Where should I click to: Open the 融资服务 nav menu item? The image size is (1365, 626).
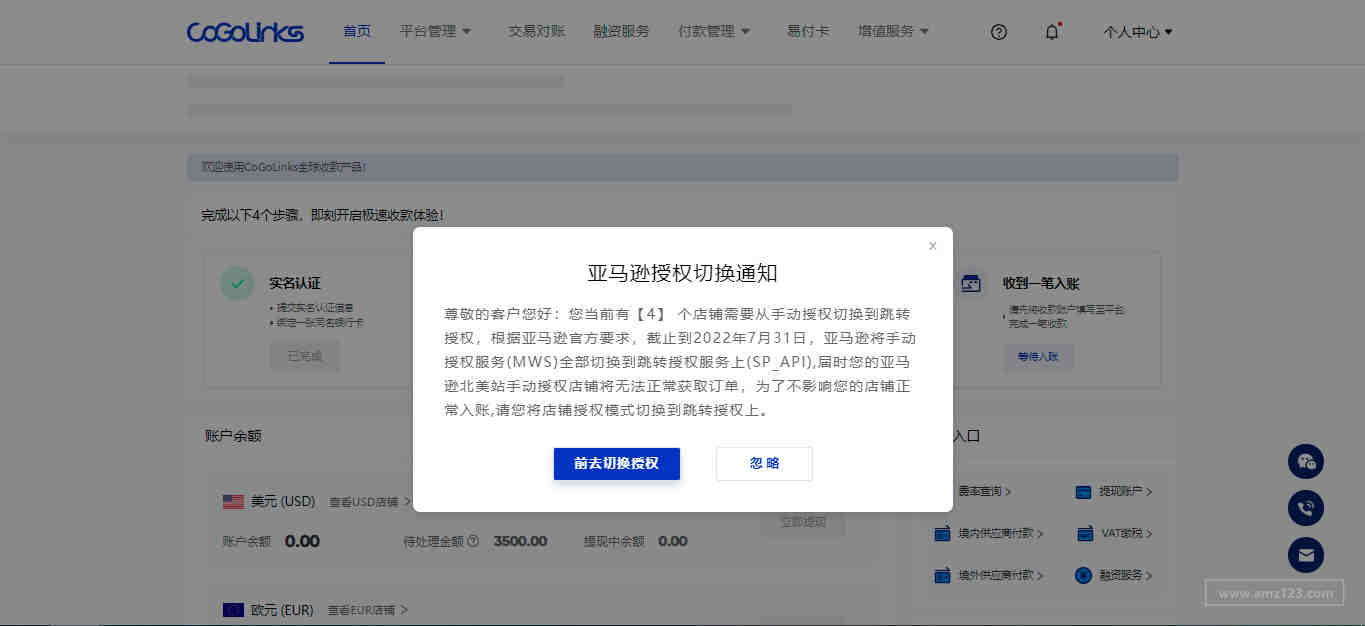[x=621, y=32]
